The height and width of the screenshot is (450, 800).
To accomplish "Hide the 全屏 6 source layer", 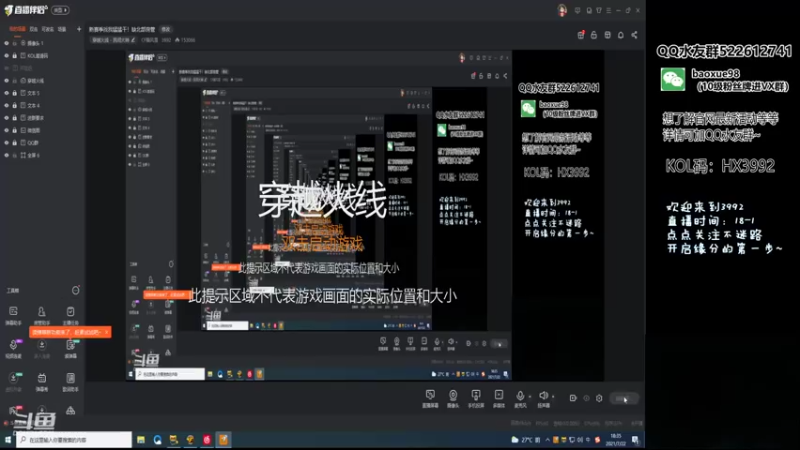I will click(7, 155).
